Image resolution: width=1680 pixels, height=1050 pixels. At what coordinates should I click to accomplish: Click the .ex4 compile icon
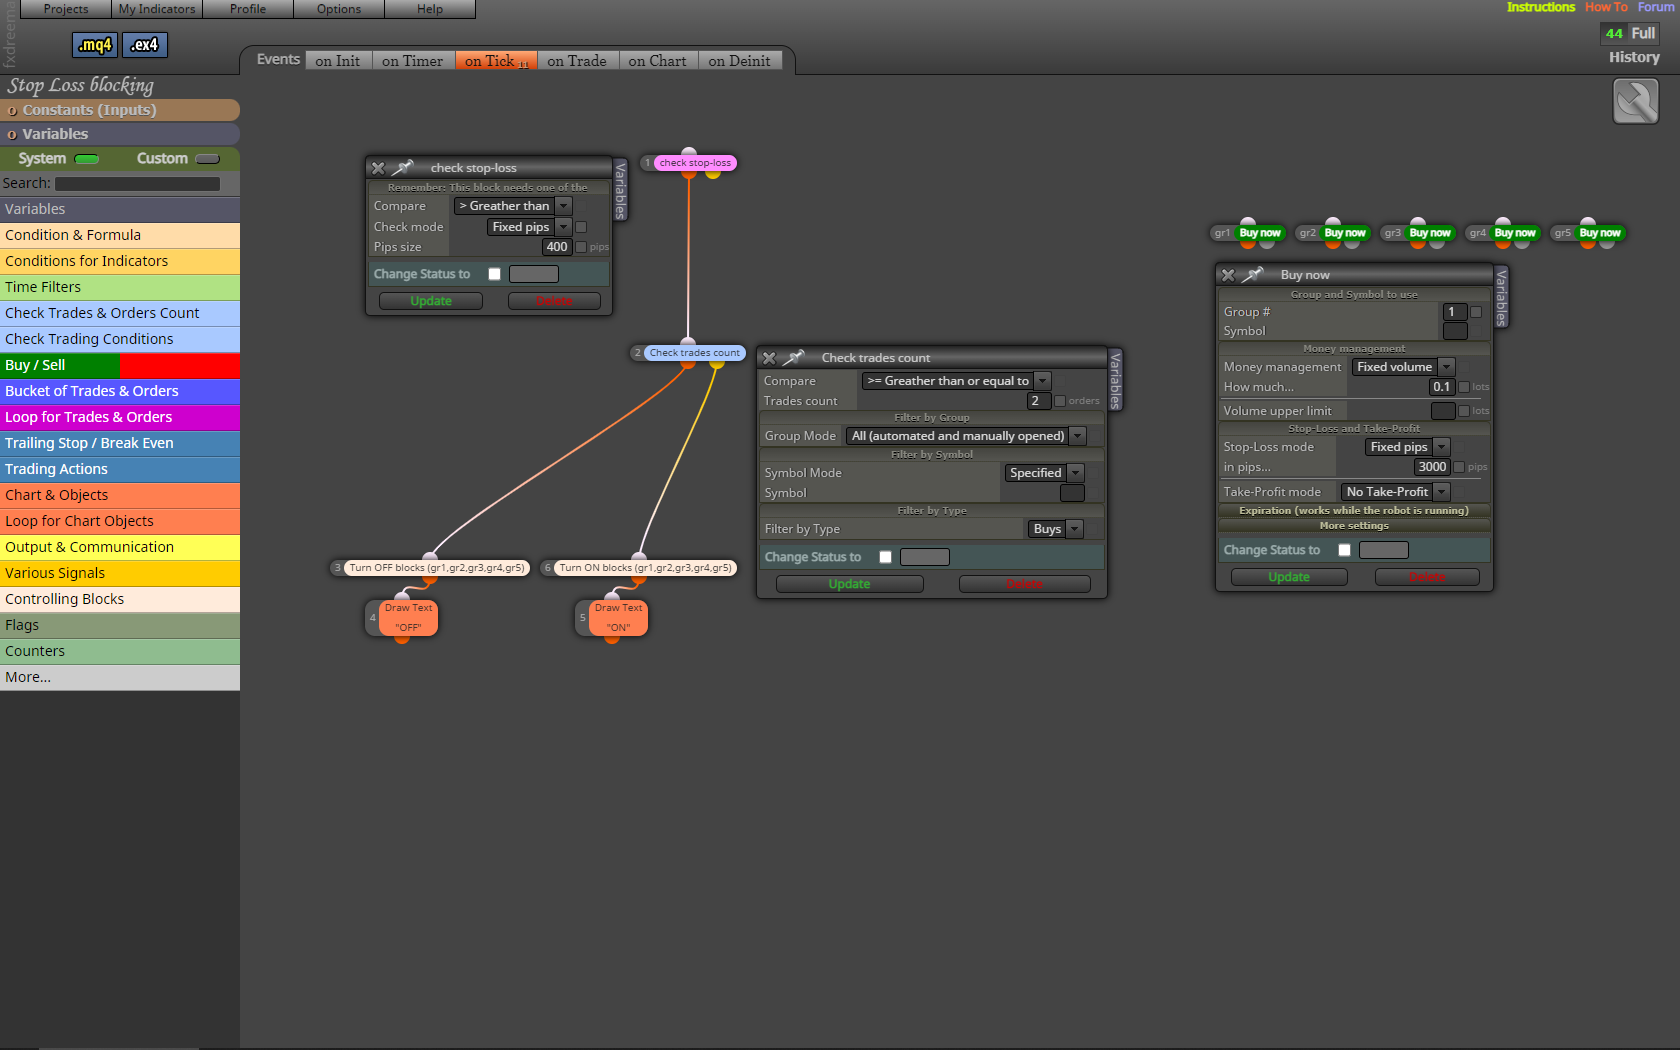(x=145, y=45)
